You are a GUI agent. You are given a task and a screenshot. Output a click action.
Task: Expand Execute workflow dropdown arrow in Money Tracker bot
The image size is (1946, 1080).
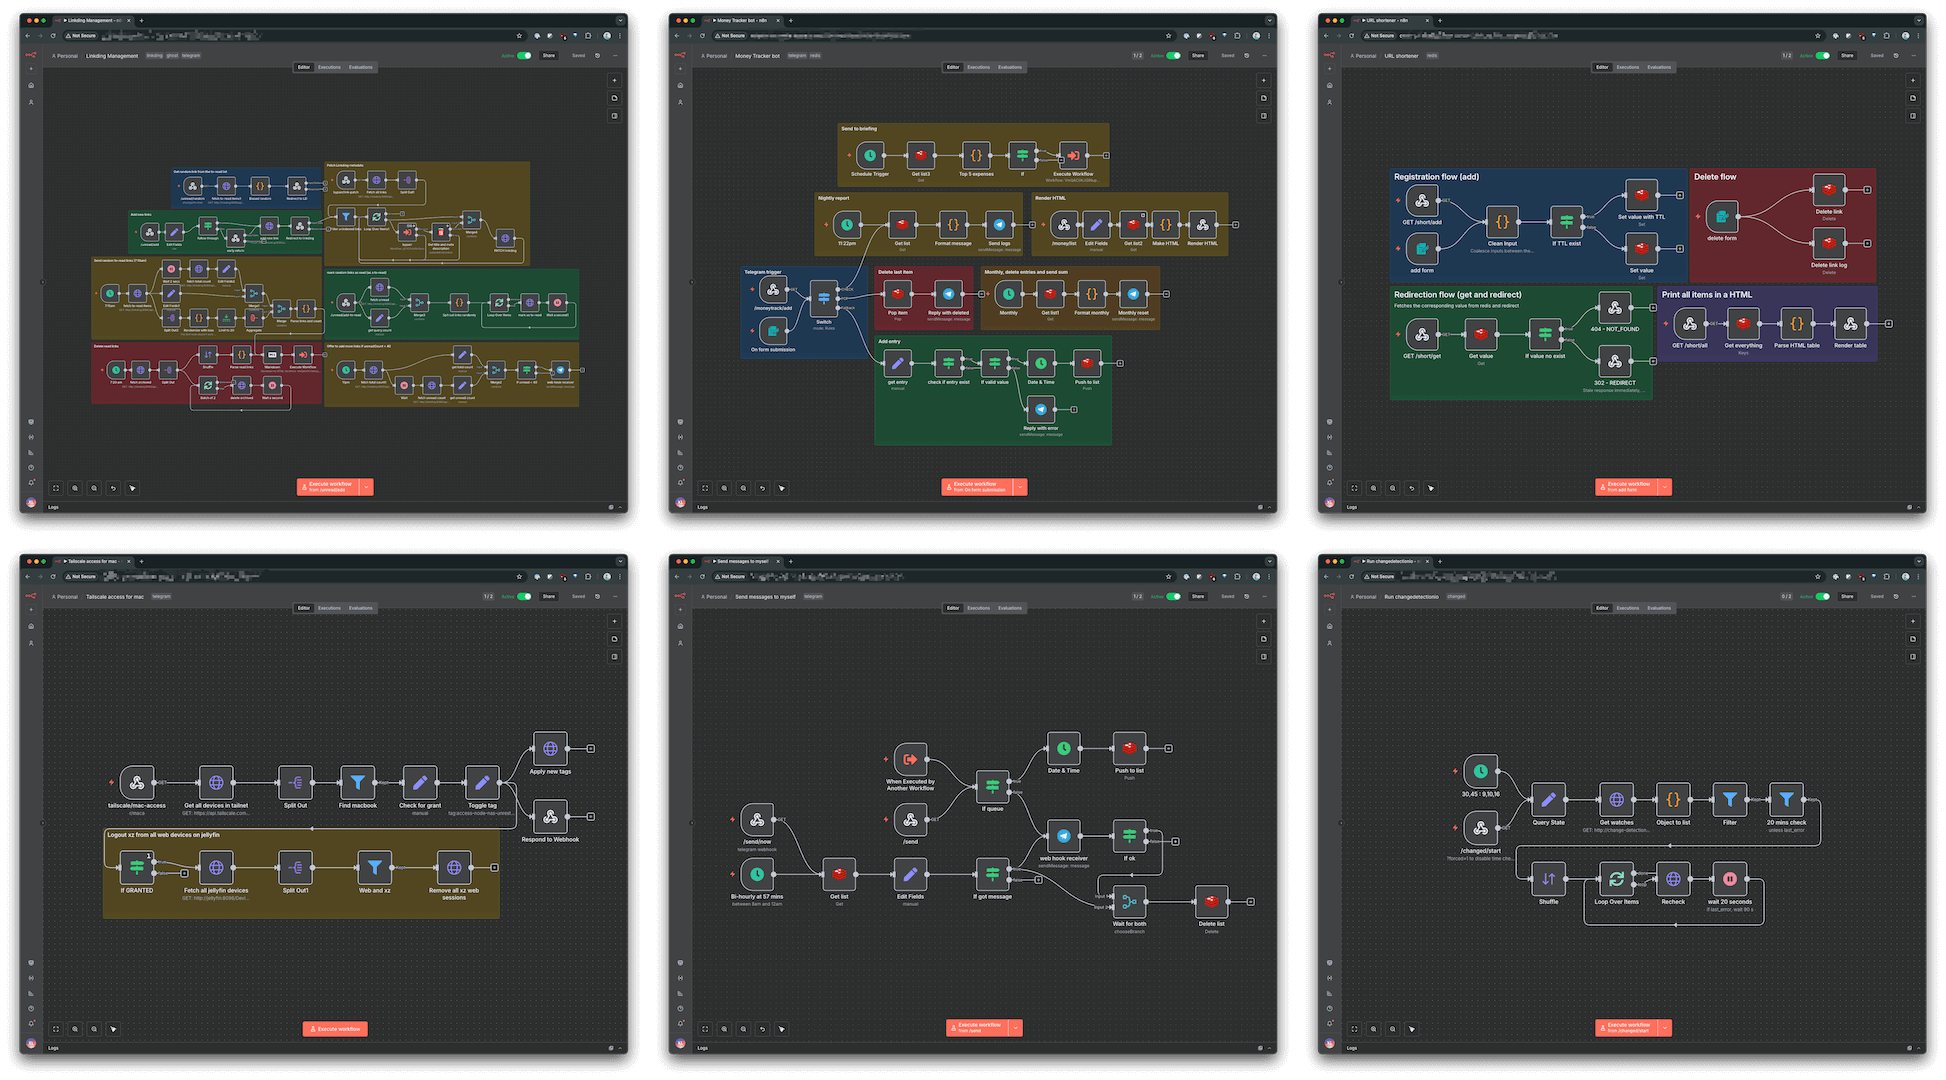coord(1020,487)
